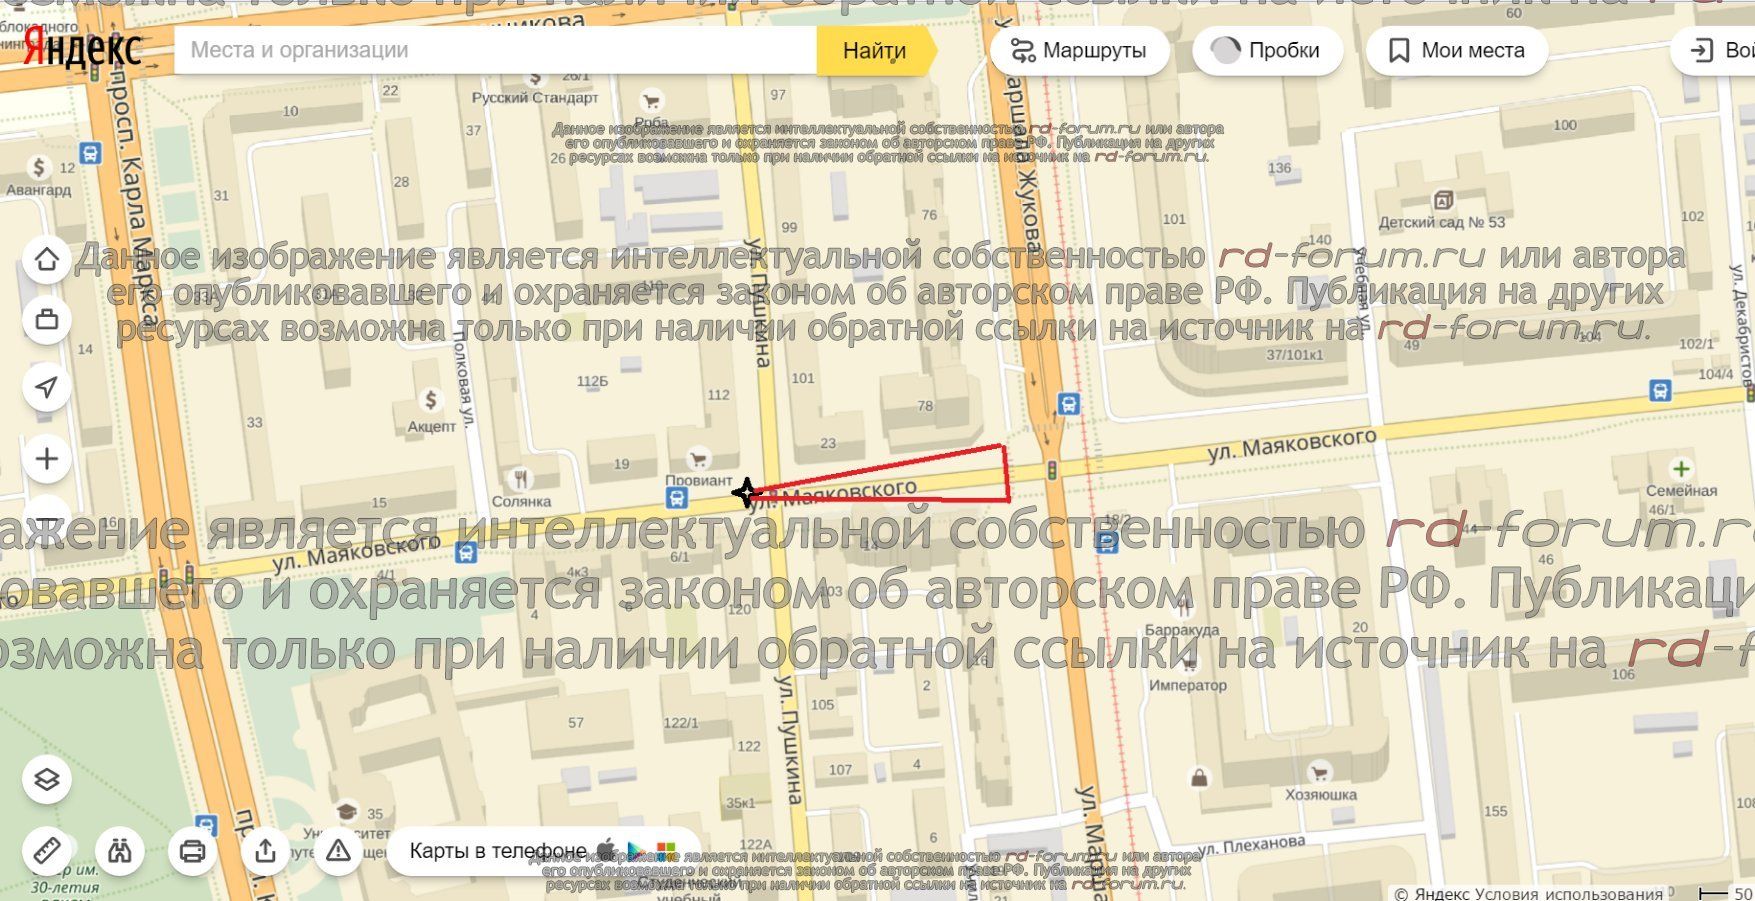Open the Маршруты routes panel
The image size is (1755, 901).
click(x=1079, y=51)
